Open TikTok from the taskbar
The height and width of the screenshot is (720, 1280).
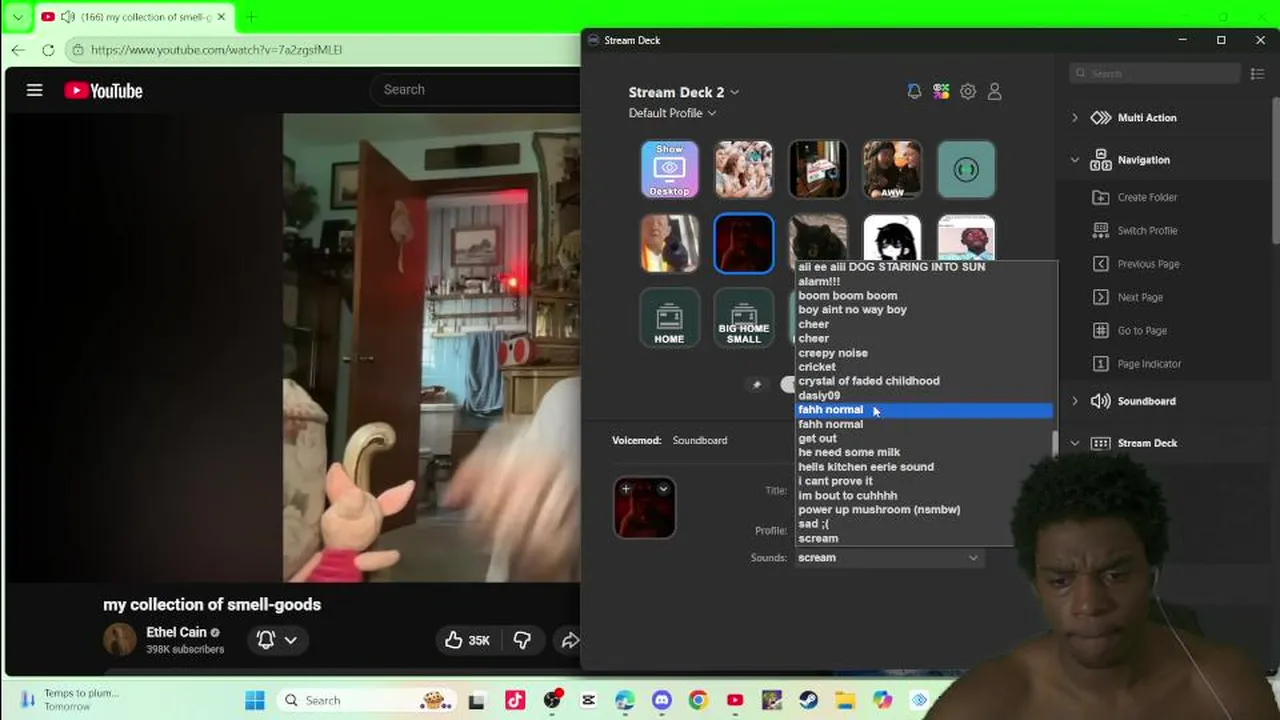point(515,700)
